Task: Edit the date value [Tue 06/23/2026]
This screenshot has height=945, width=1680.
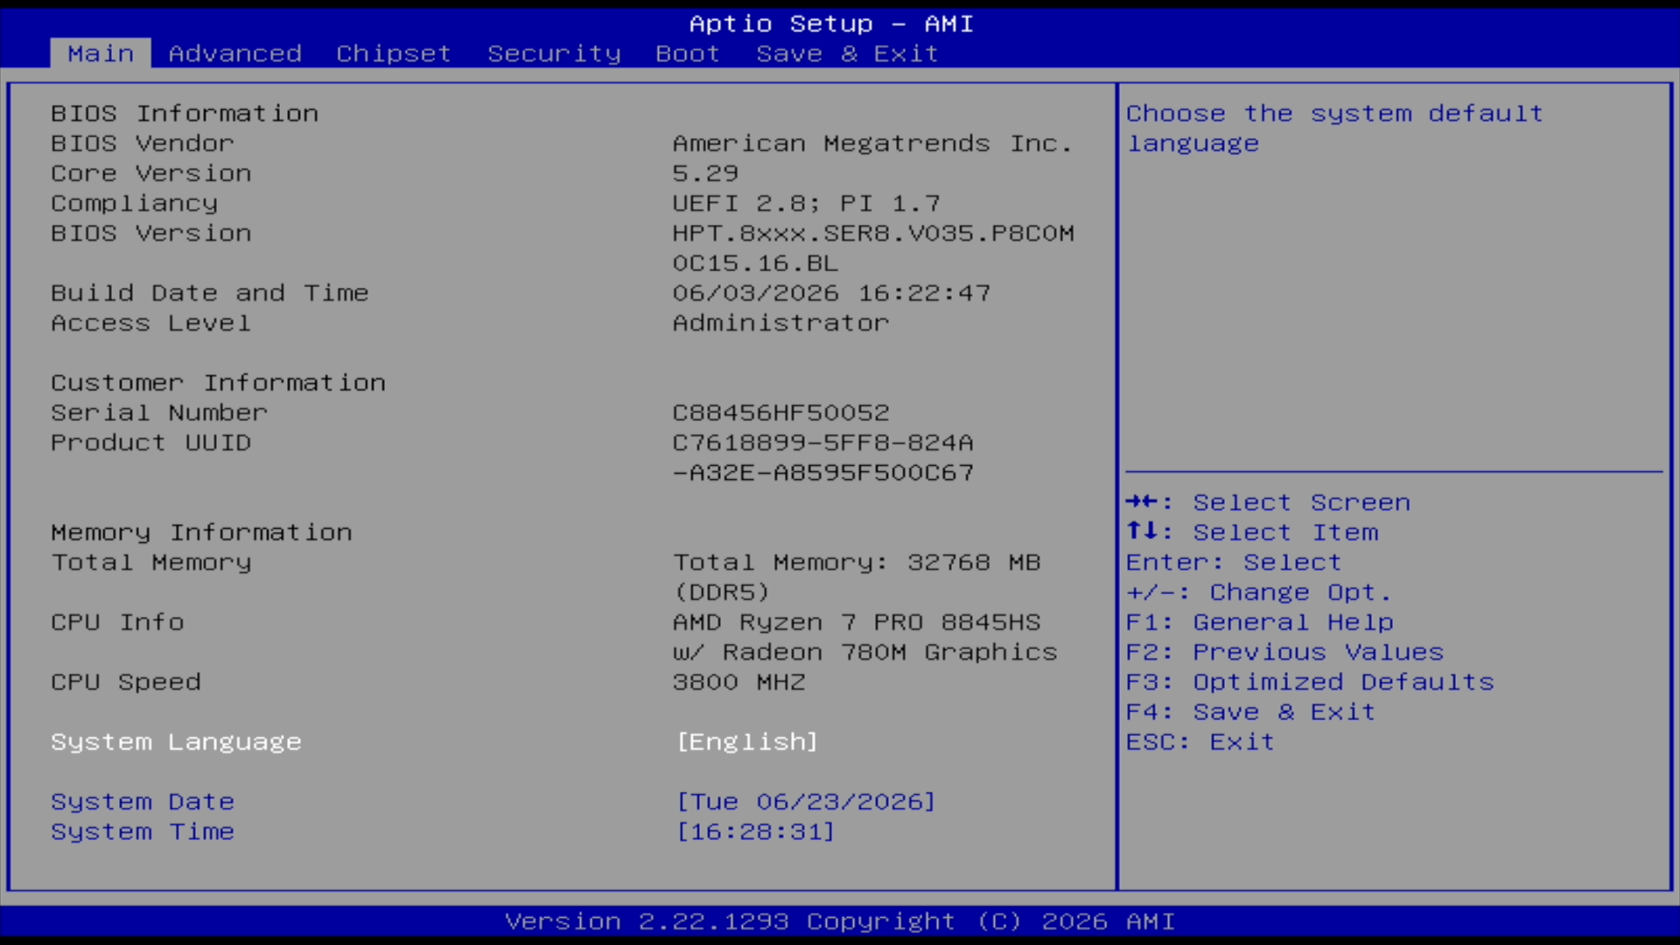Action: coord(806,802)
